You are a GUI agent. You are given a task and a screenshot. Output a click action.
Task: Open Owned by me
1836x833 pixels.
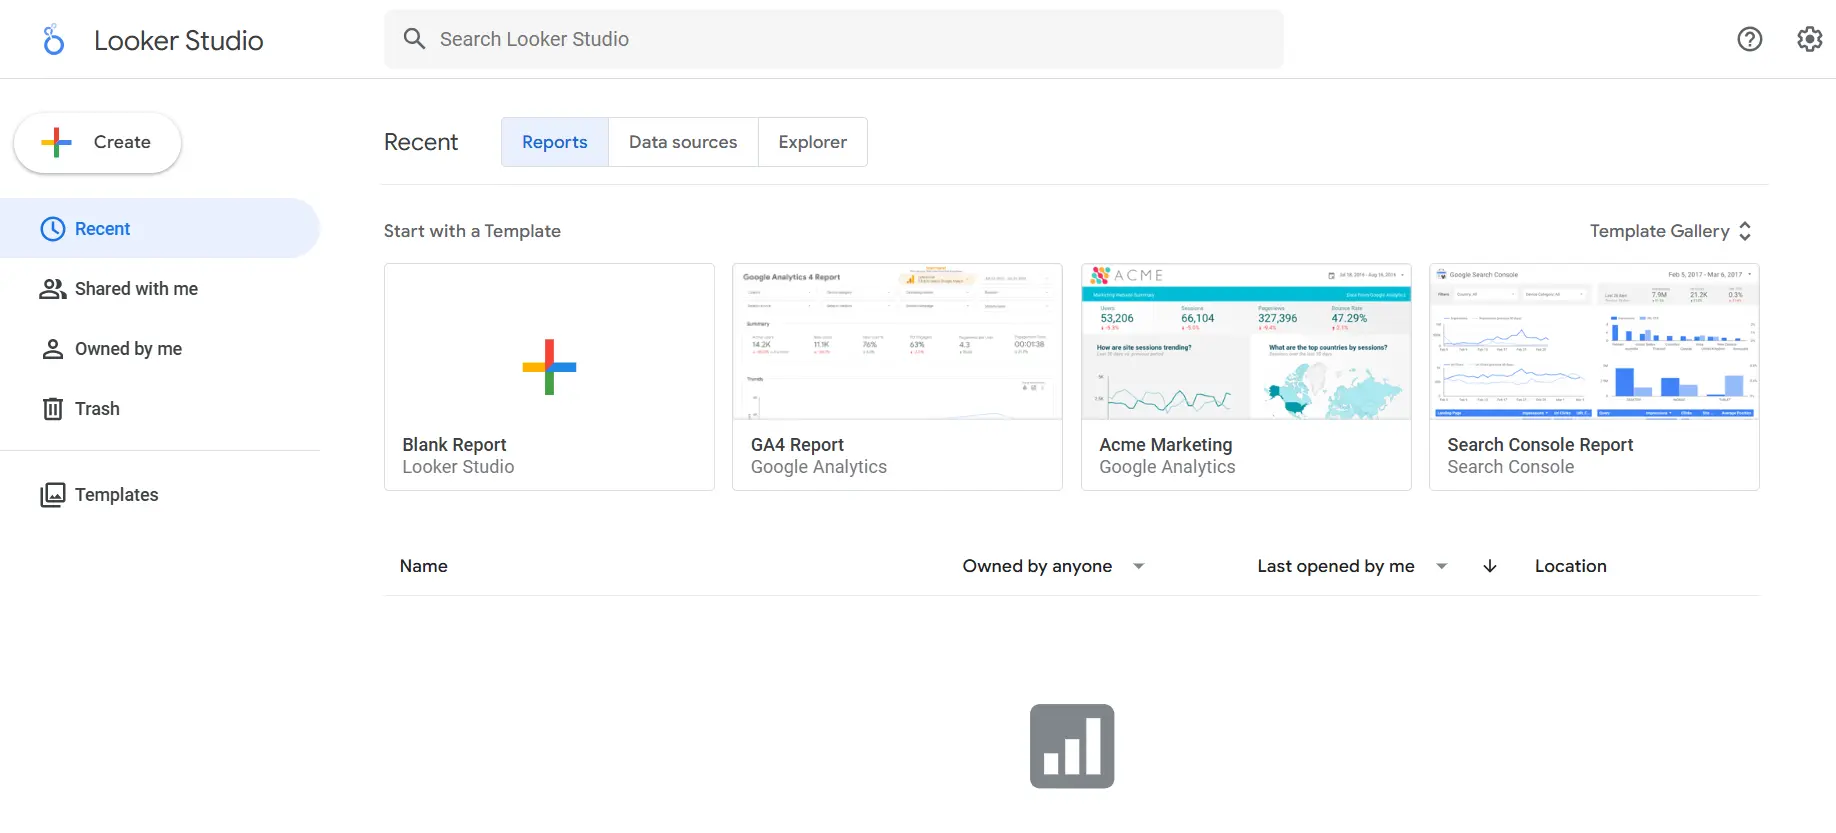pos(160,349)
